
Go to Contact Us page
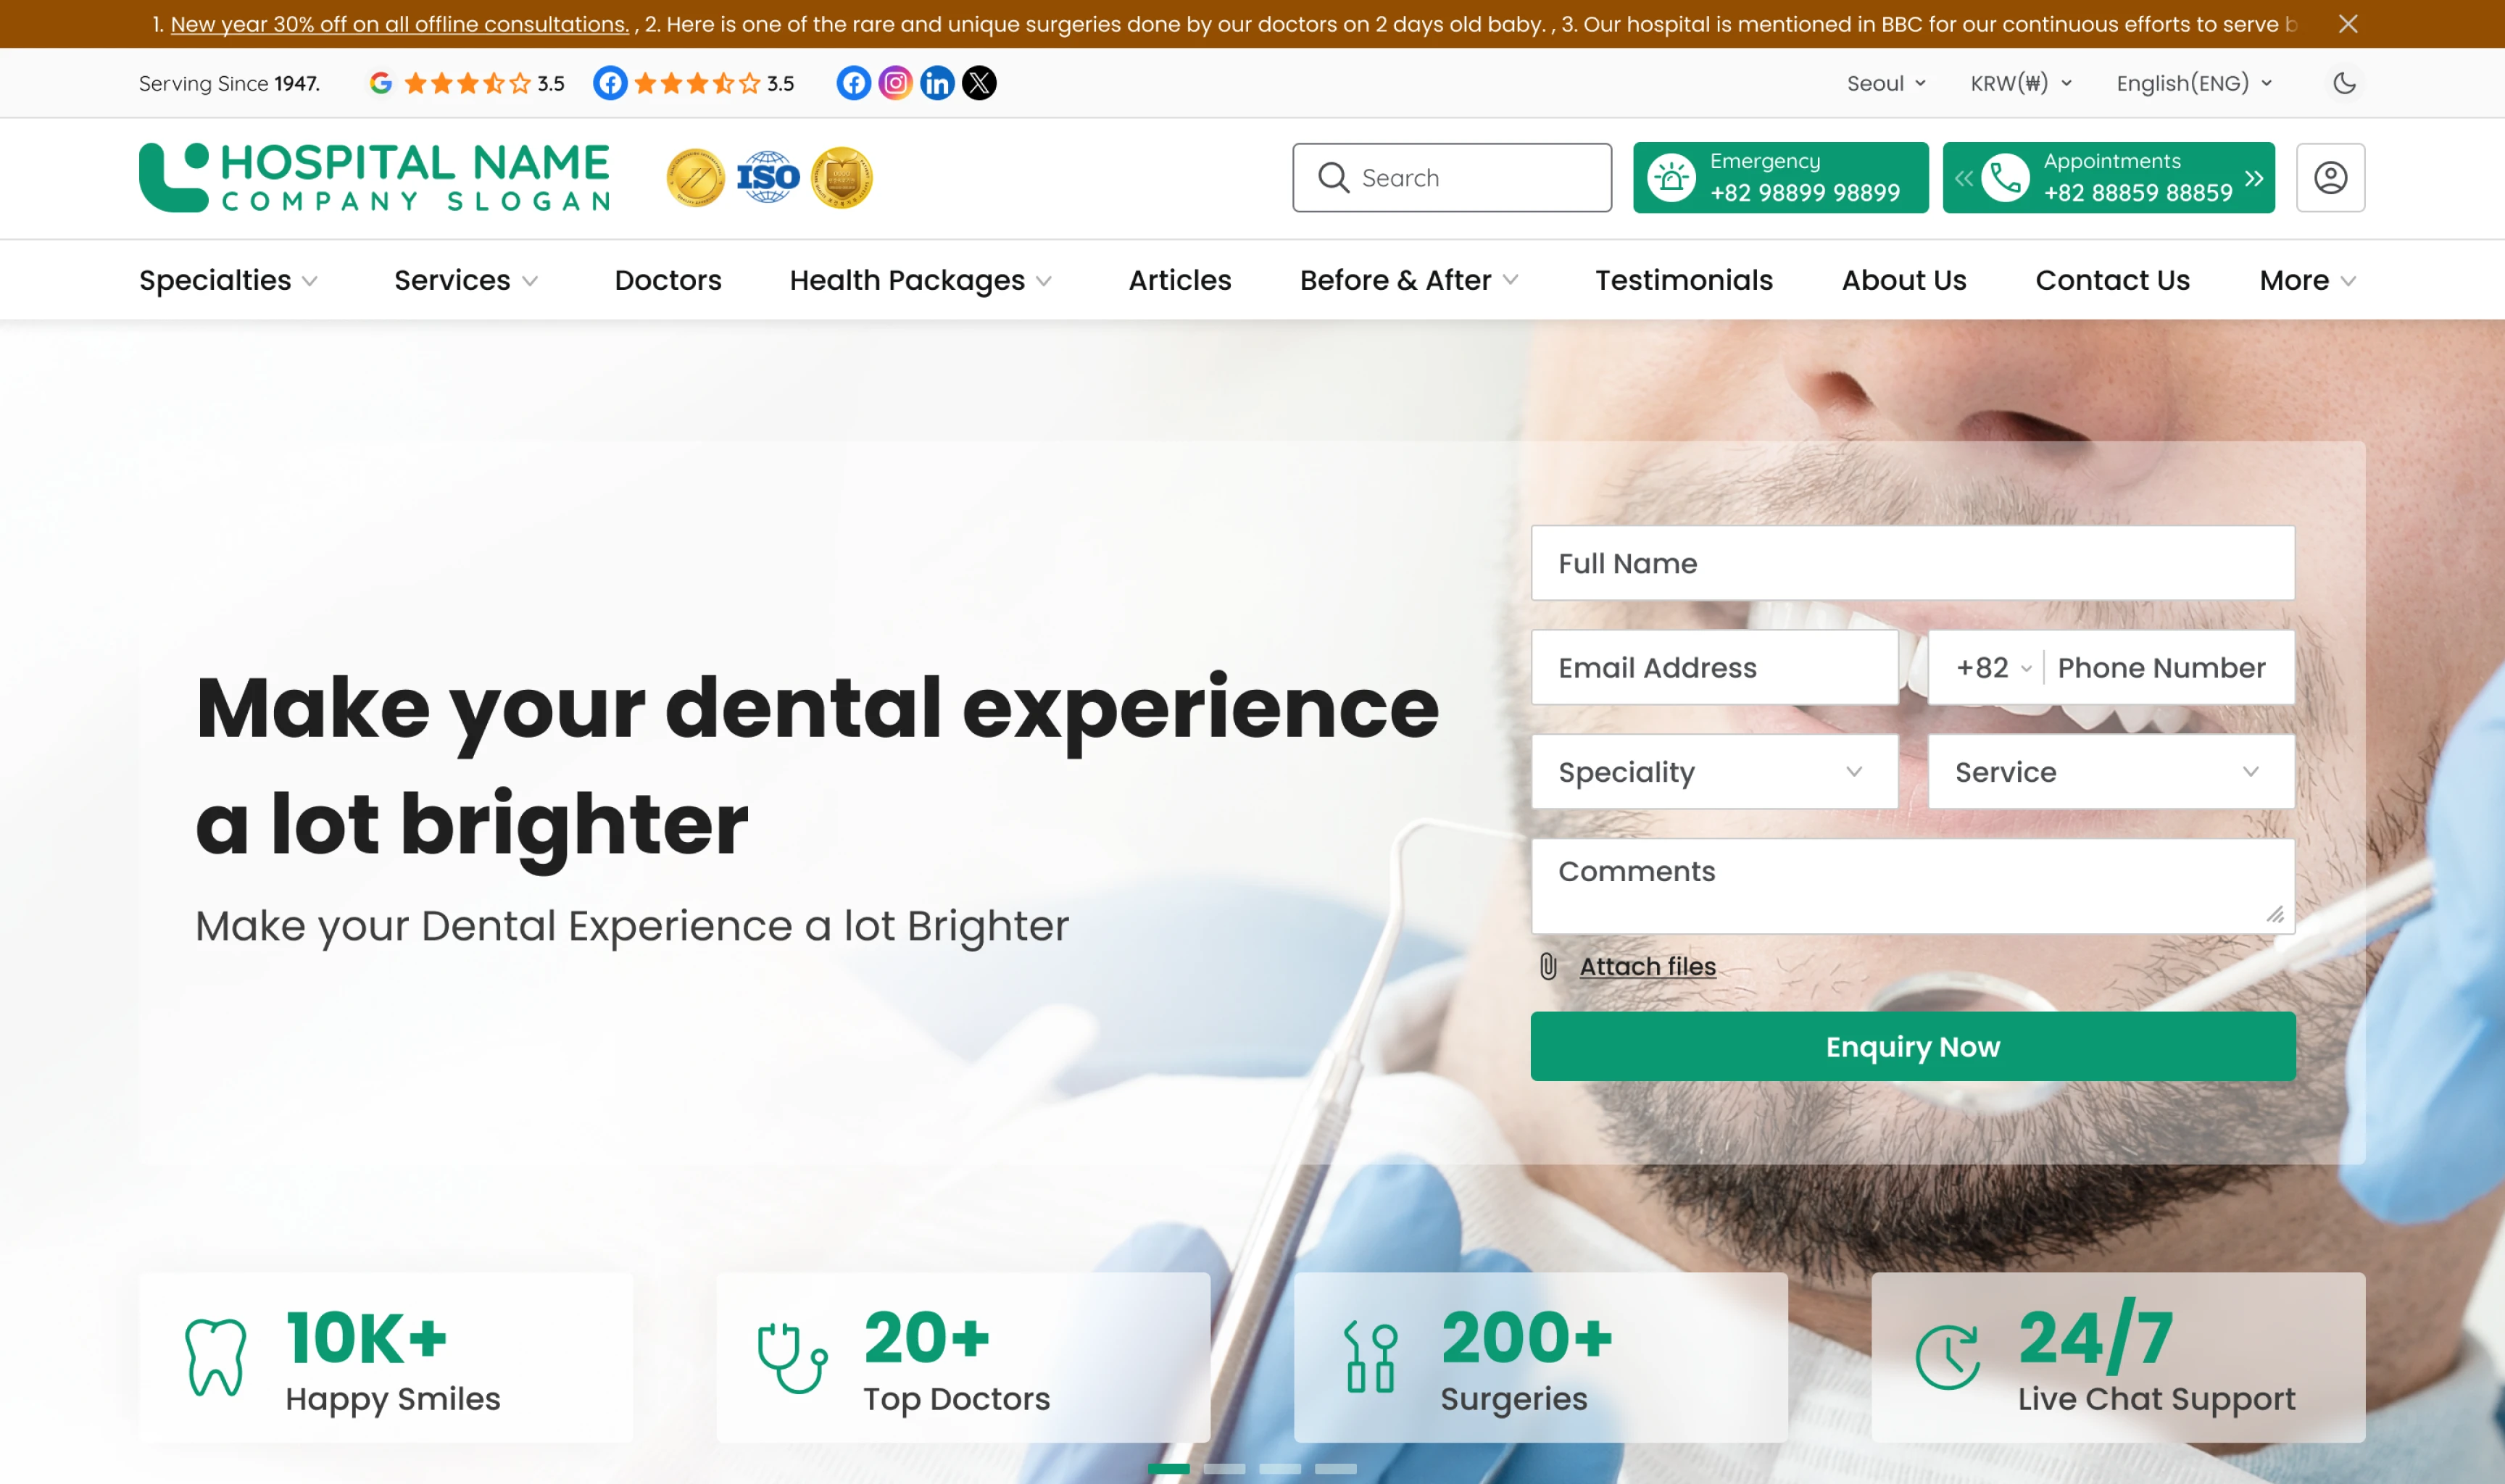point(2112,280)
